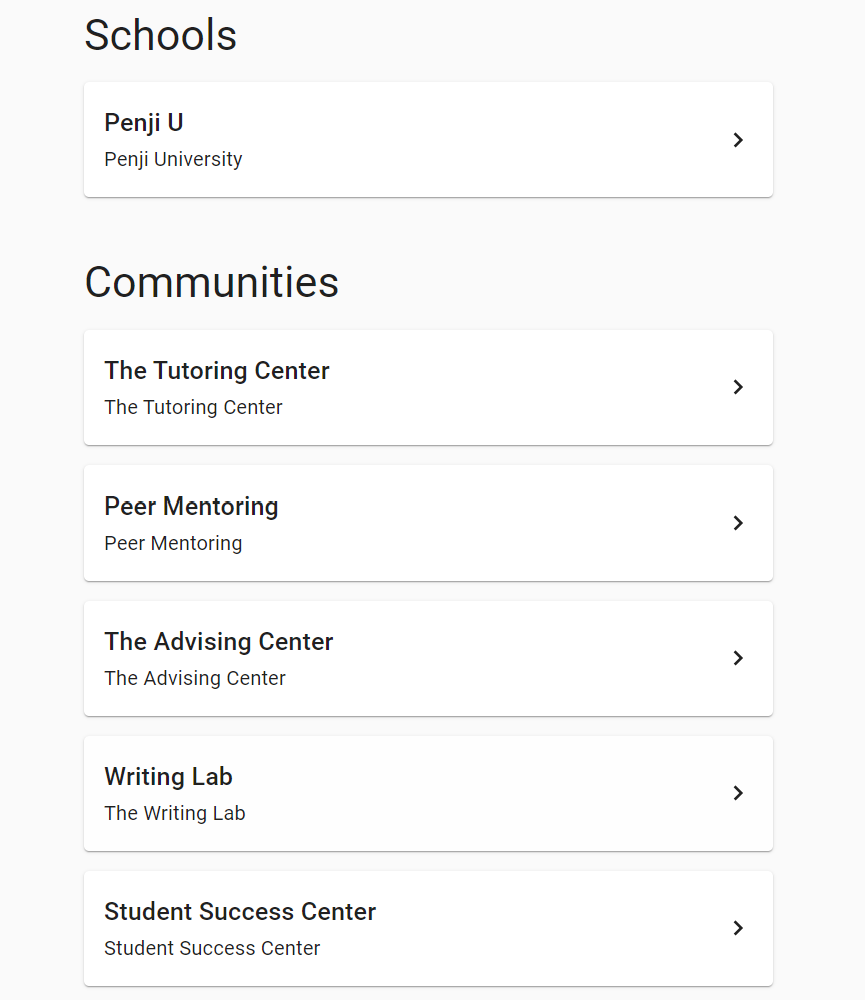Screen dimensions: 865x1000
Task: Click the Communities section heading
Action: (x=212, y=282)
